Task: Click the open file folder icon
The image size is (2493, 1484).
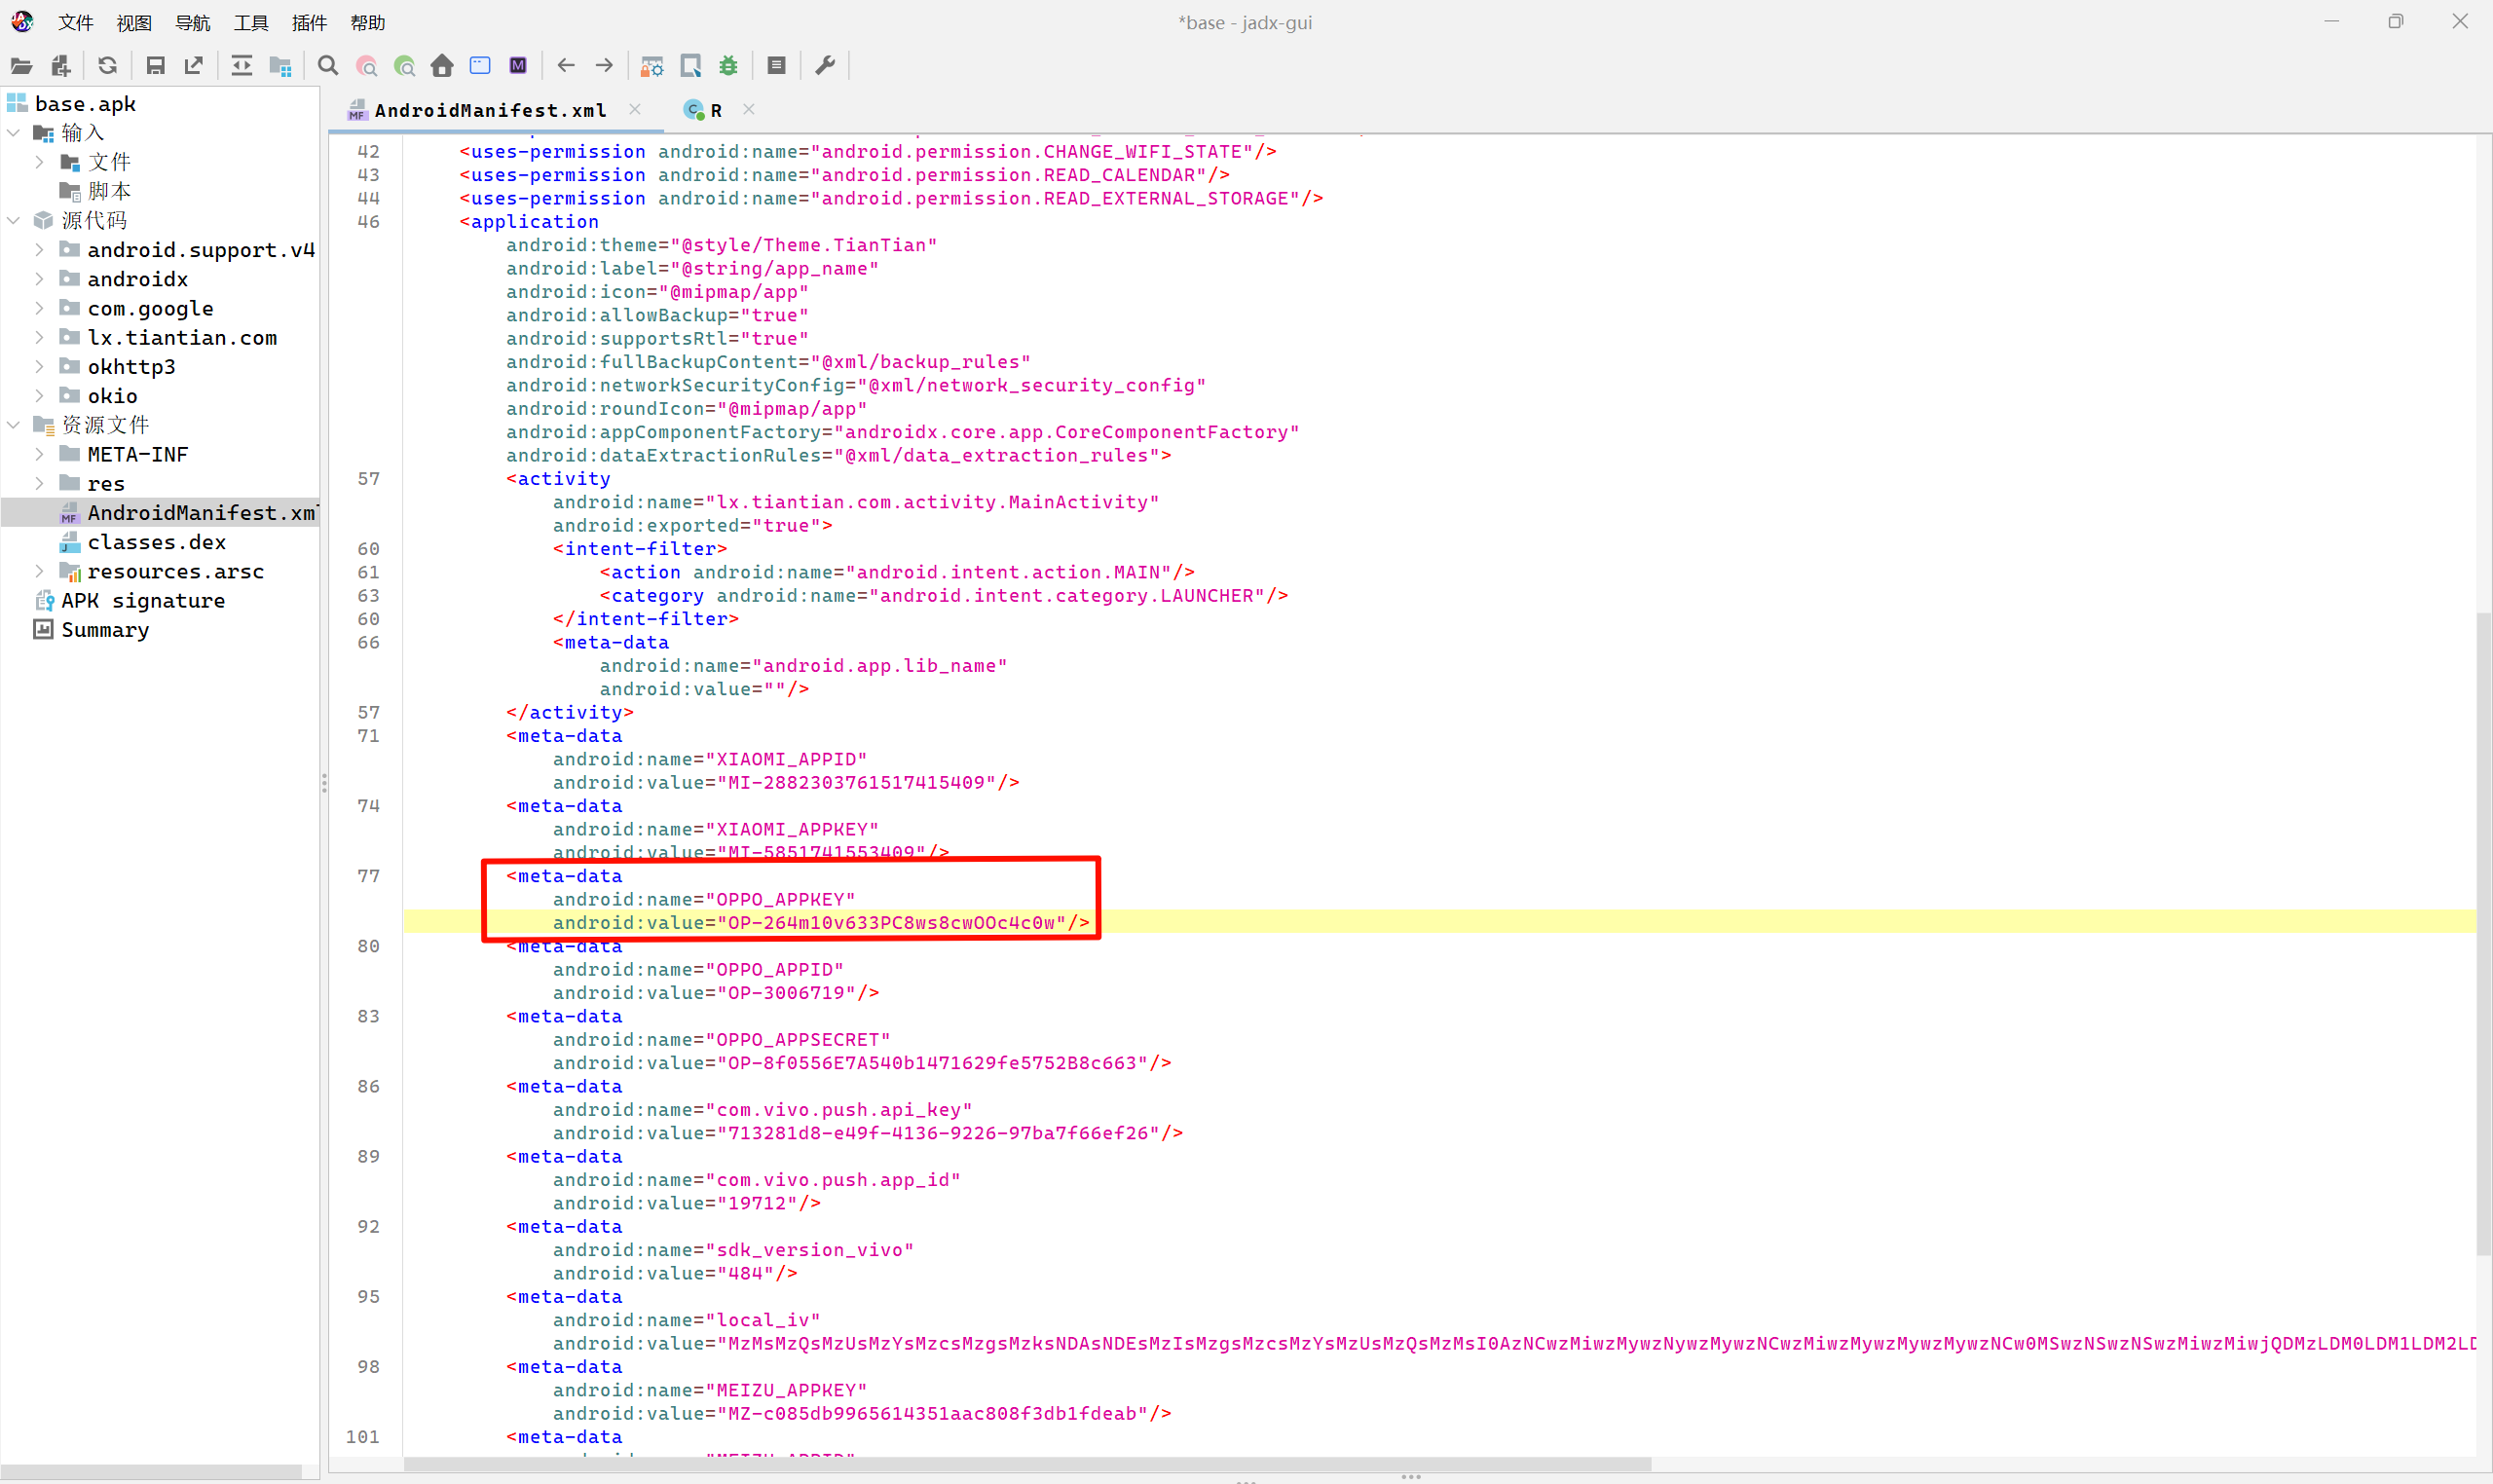Action: [21, 66]
